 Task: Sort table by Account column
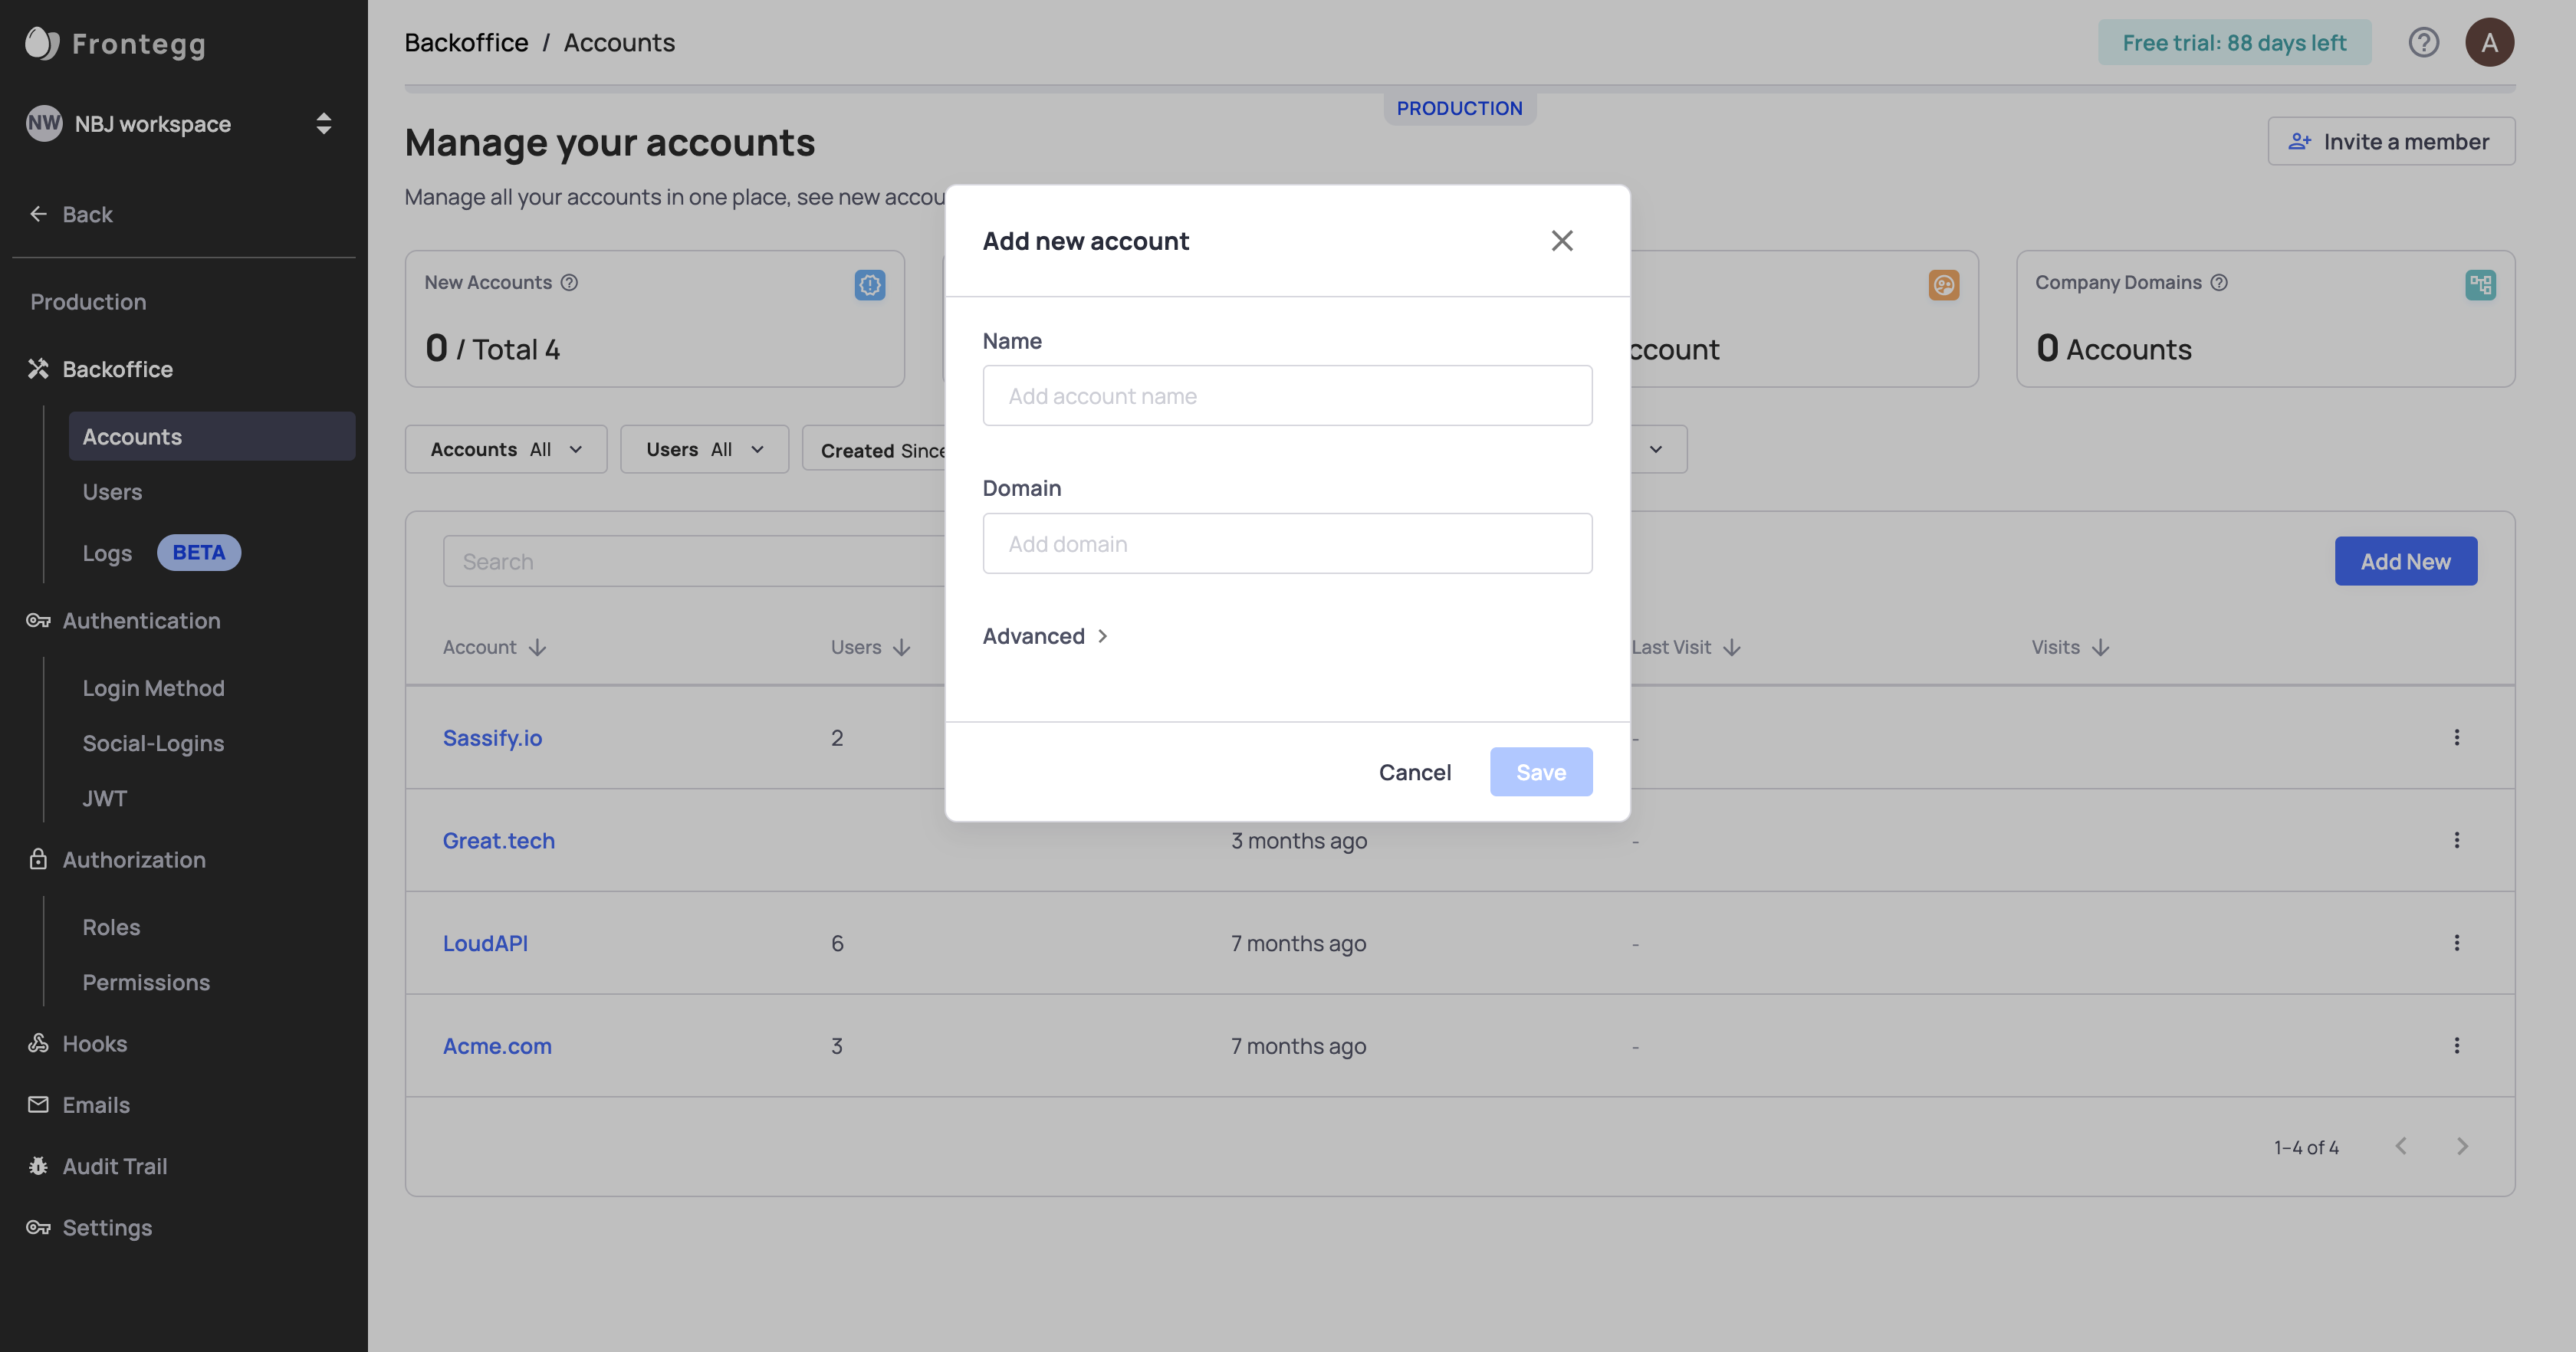click(494, 648)
